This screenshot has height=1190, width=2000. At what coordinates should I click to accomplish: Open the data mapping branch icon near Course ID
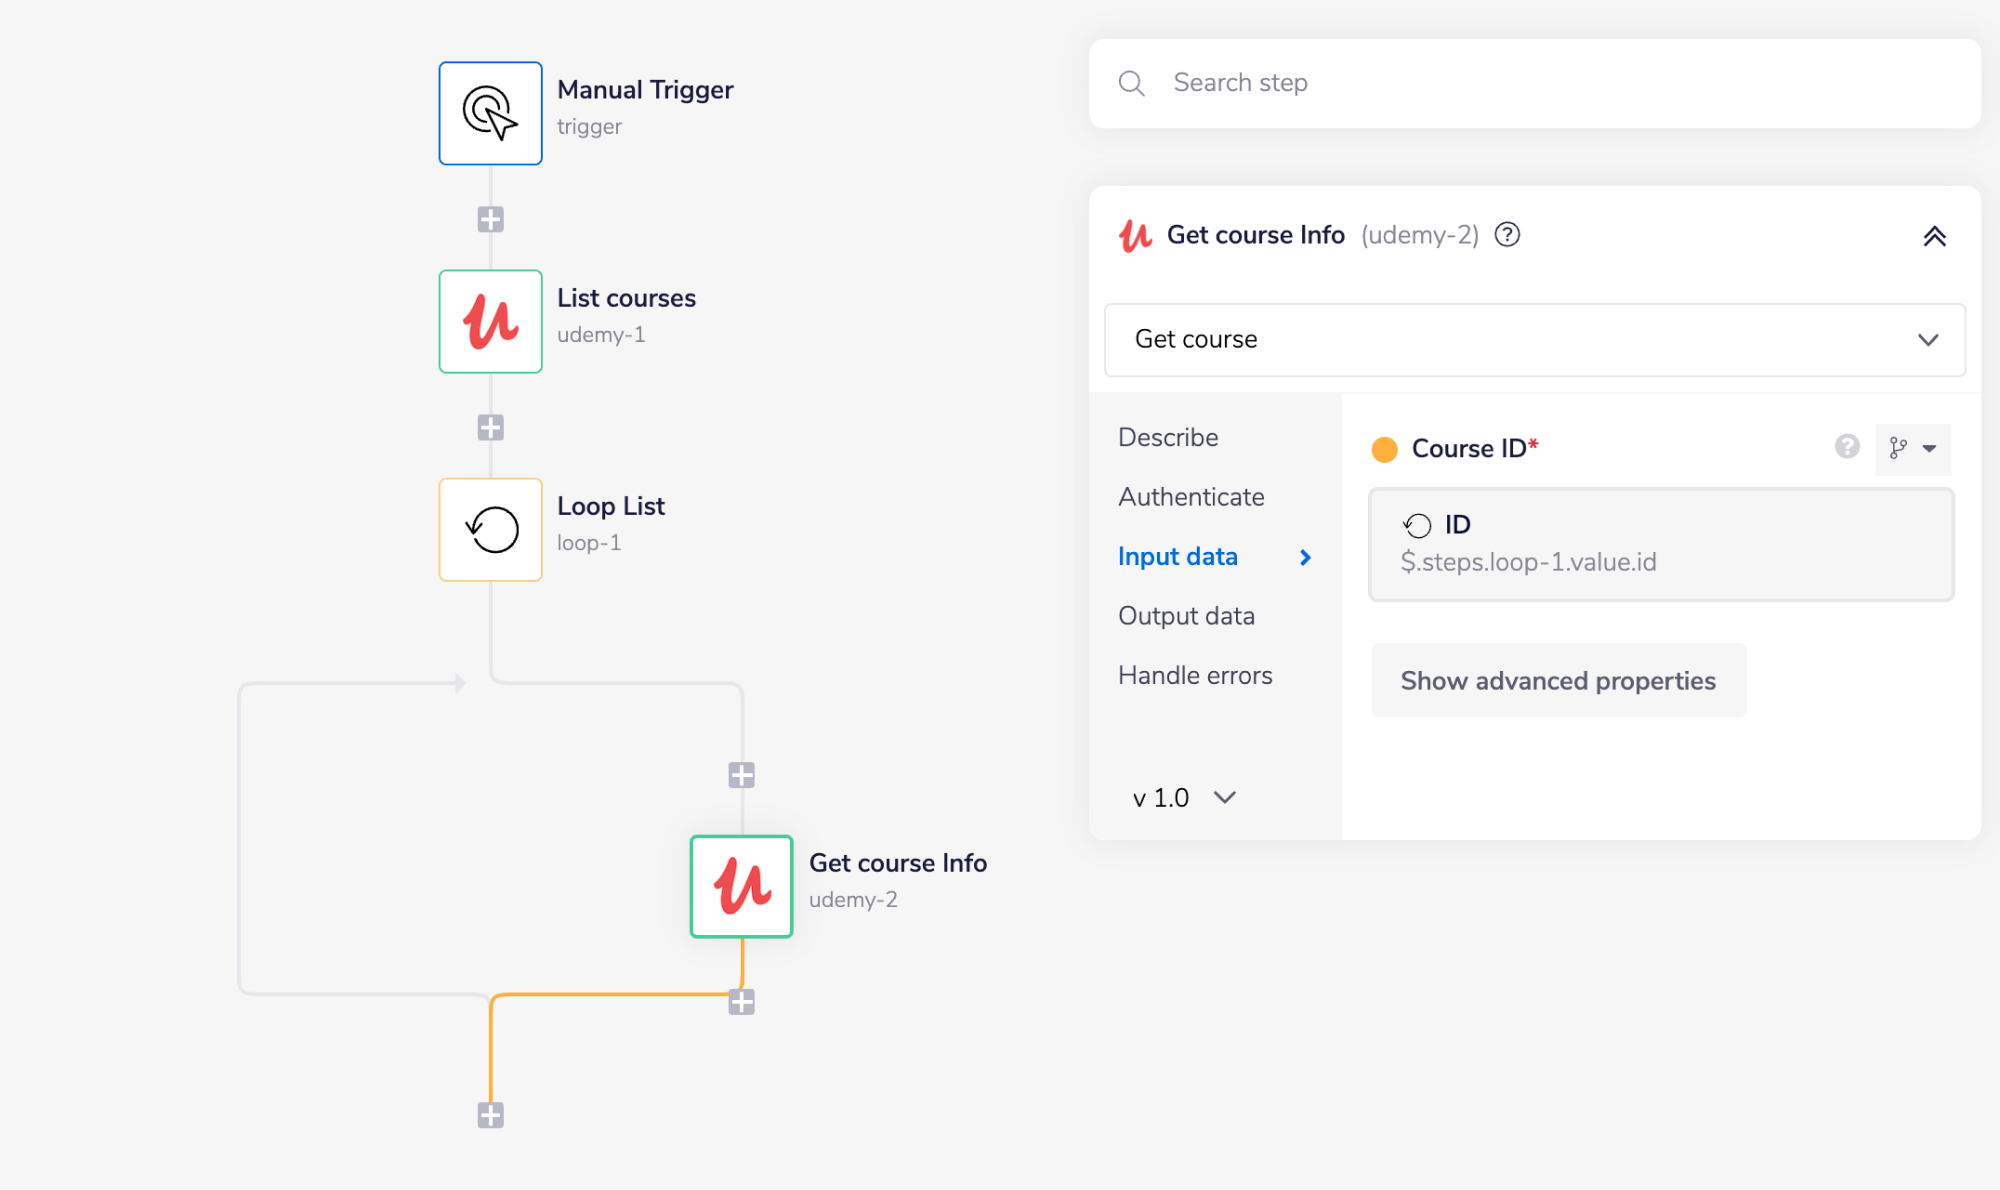pos(1897,449)
